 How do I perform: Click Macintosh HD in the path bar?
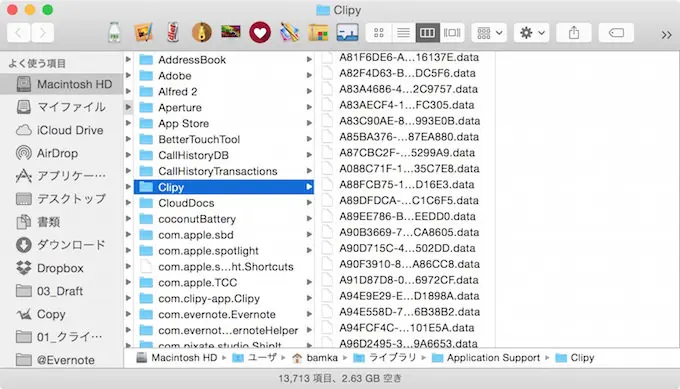(177, 358)
